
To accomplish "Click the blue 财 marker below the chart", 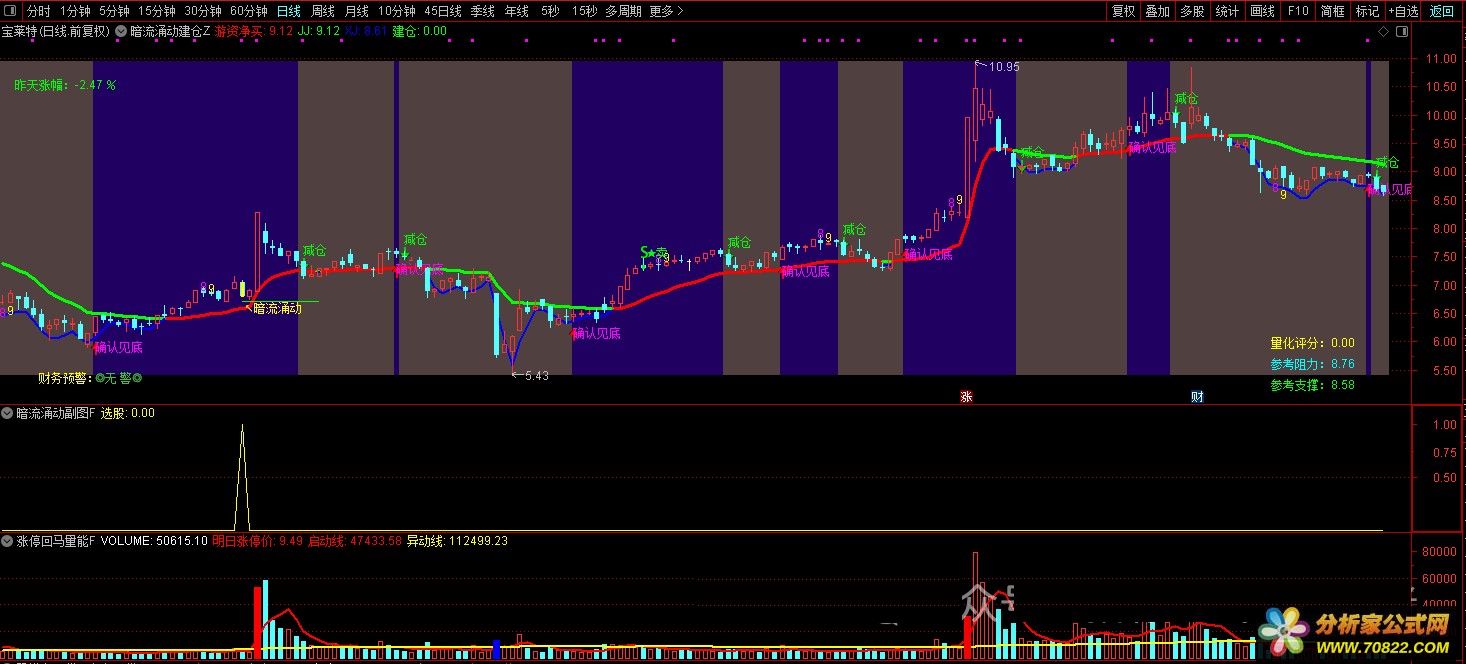I will coord(1197,397).
